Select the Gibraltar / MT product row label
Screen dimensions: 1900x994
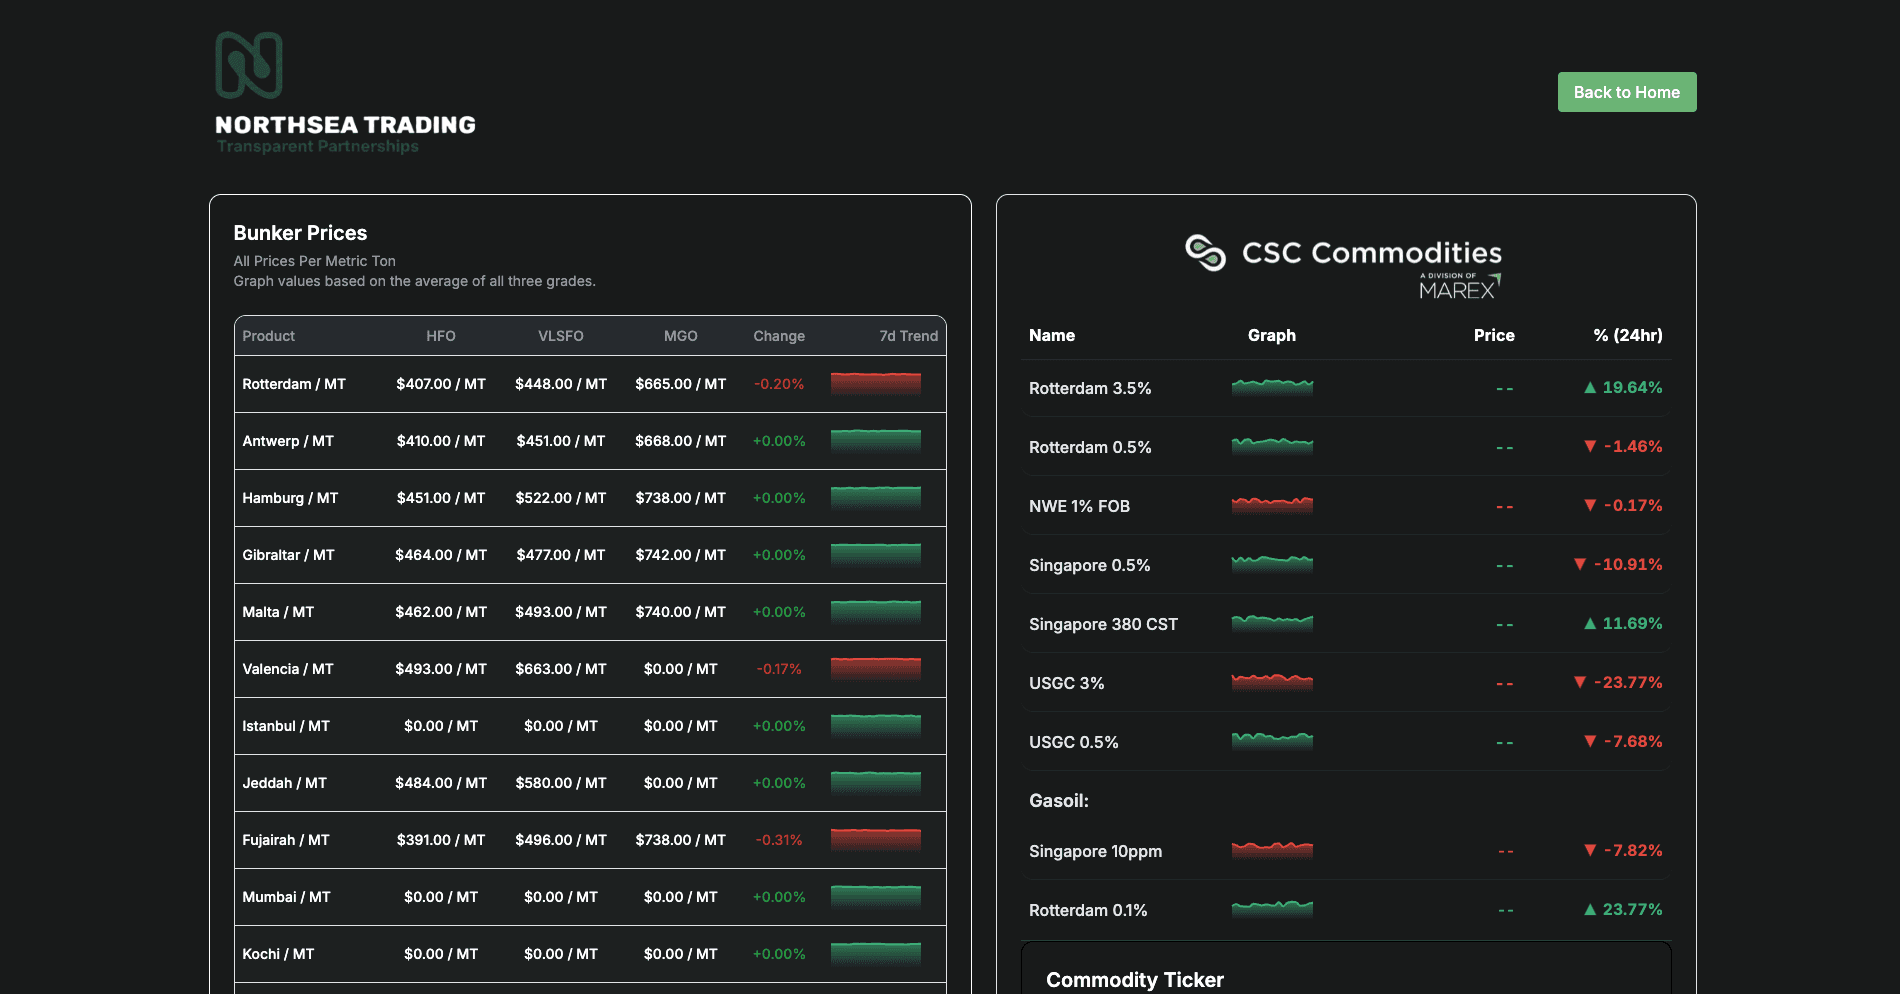tap(288, 555)
